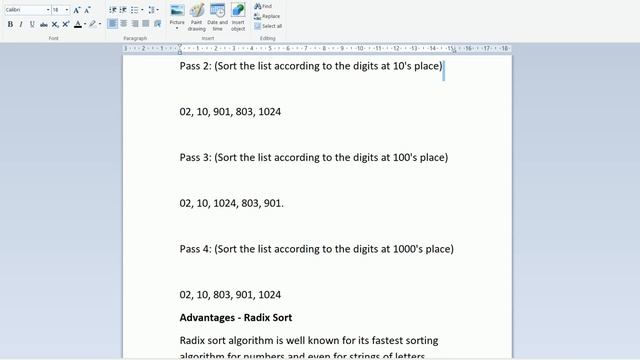Open the line spacing menu
This screenshot has height=360, width=640.
tap(153, 10)
